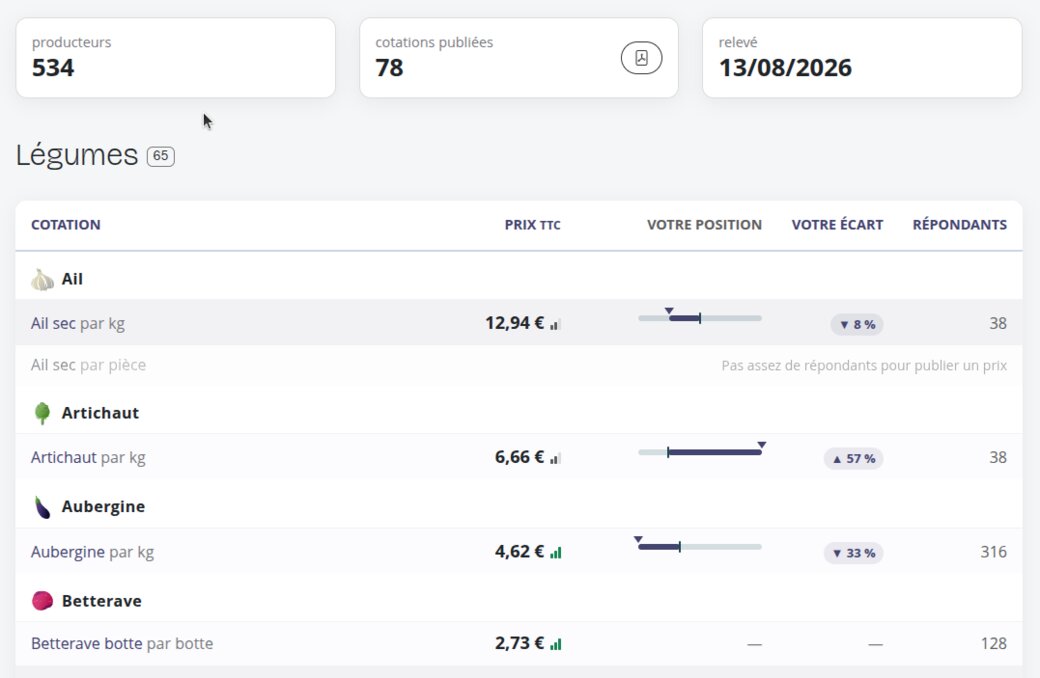Screen dimensions: 1040x678
Task: Click the PDF export icon in cotations publiées
Action: (641, 58)
